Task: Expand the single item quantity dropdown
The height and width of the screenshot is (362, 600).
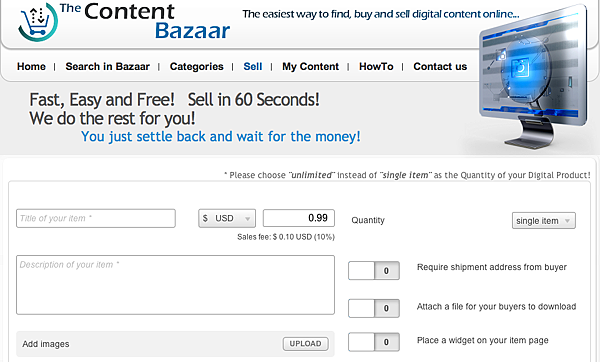Action: (x=543, y=220)
